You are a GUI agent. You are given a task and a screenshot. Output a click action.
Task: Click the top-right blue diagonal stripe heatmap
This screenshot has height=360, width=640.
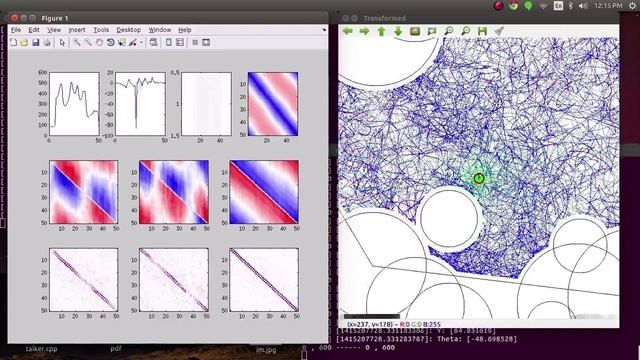pyautogui.click(x=273, y=104)
